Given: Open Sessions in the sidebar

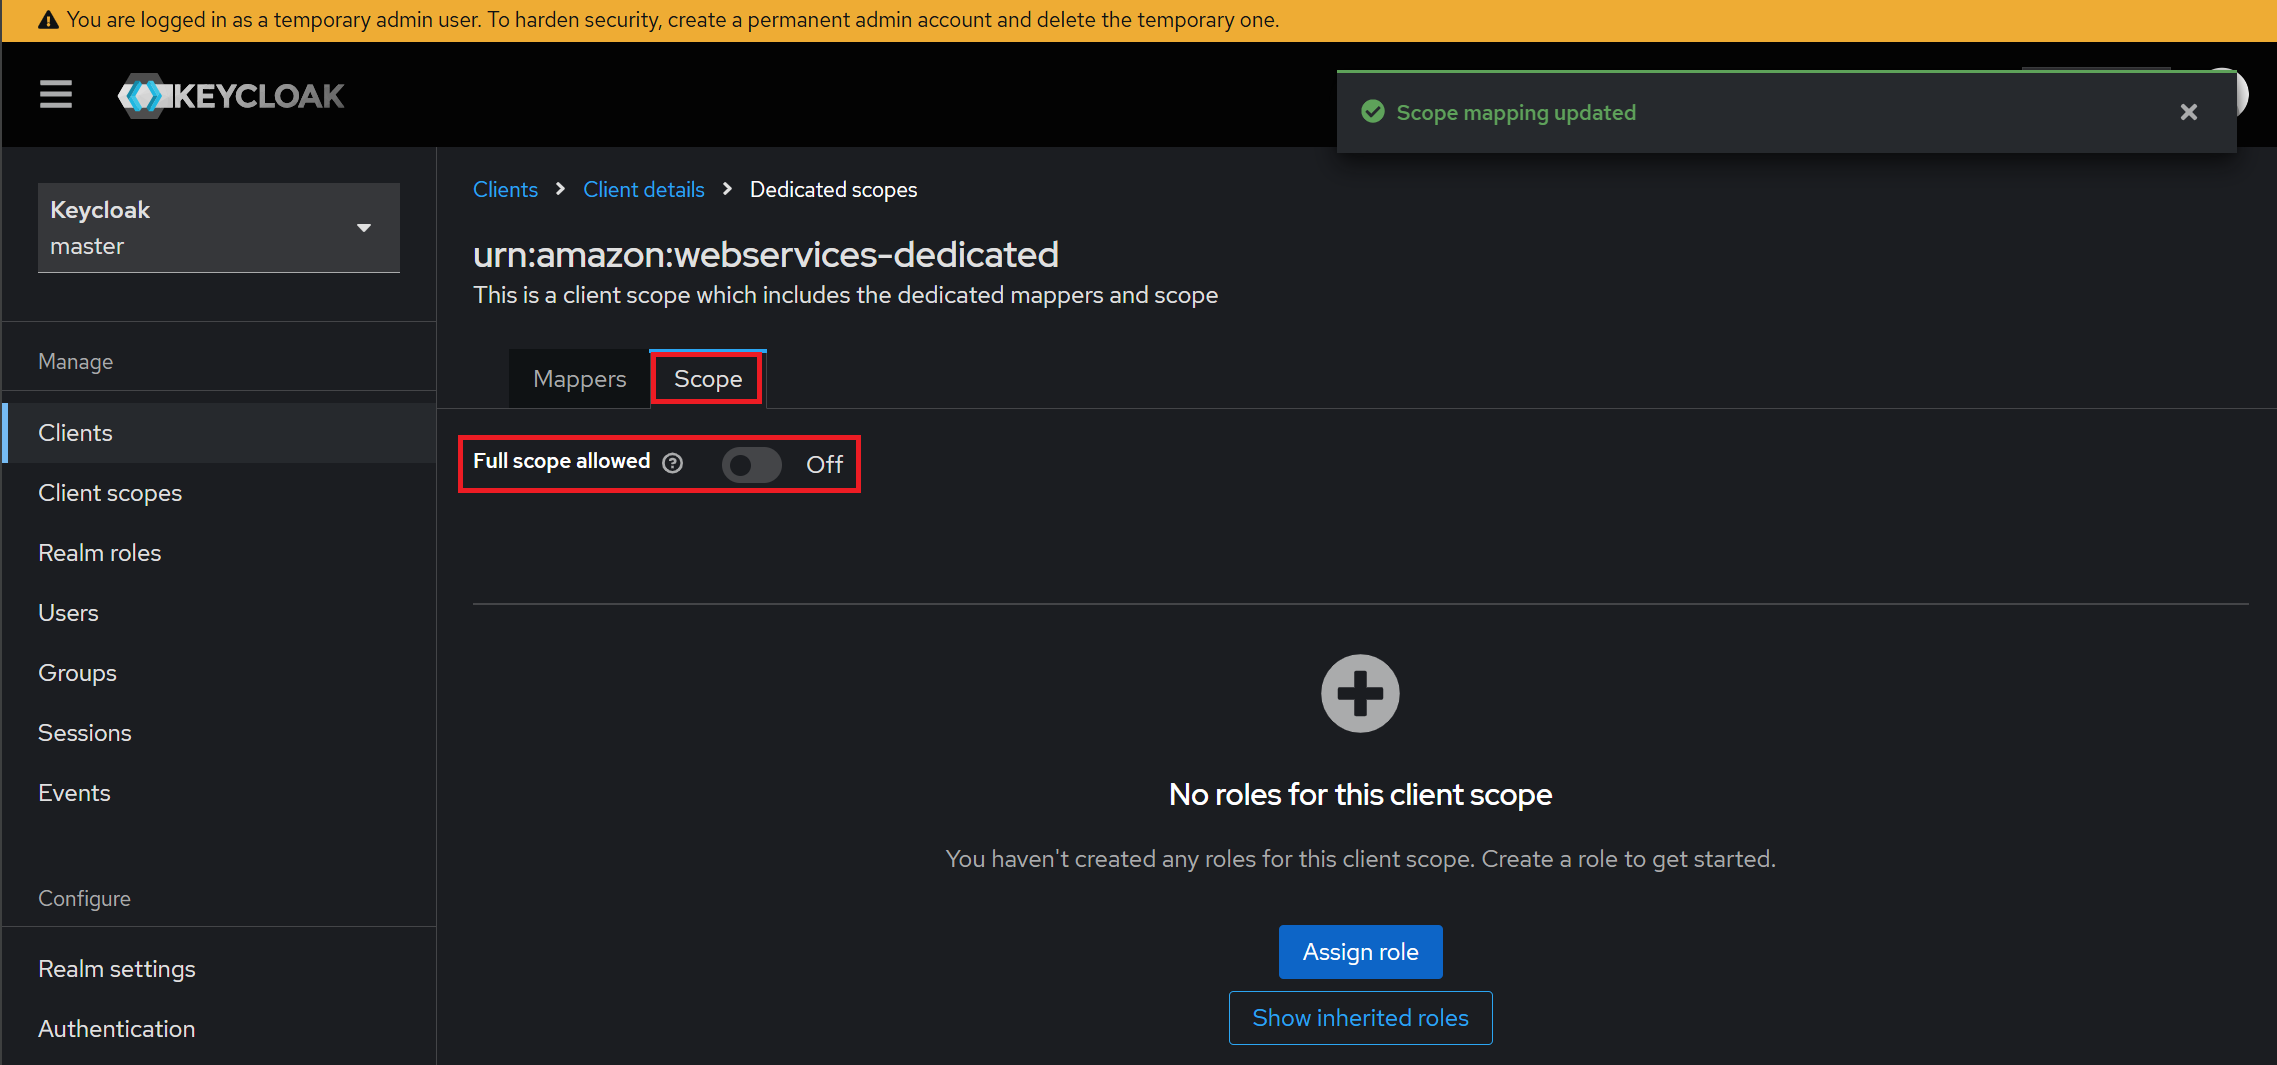Looking at the screenshot, I should click(219, 733).
